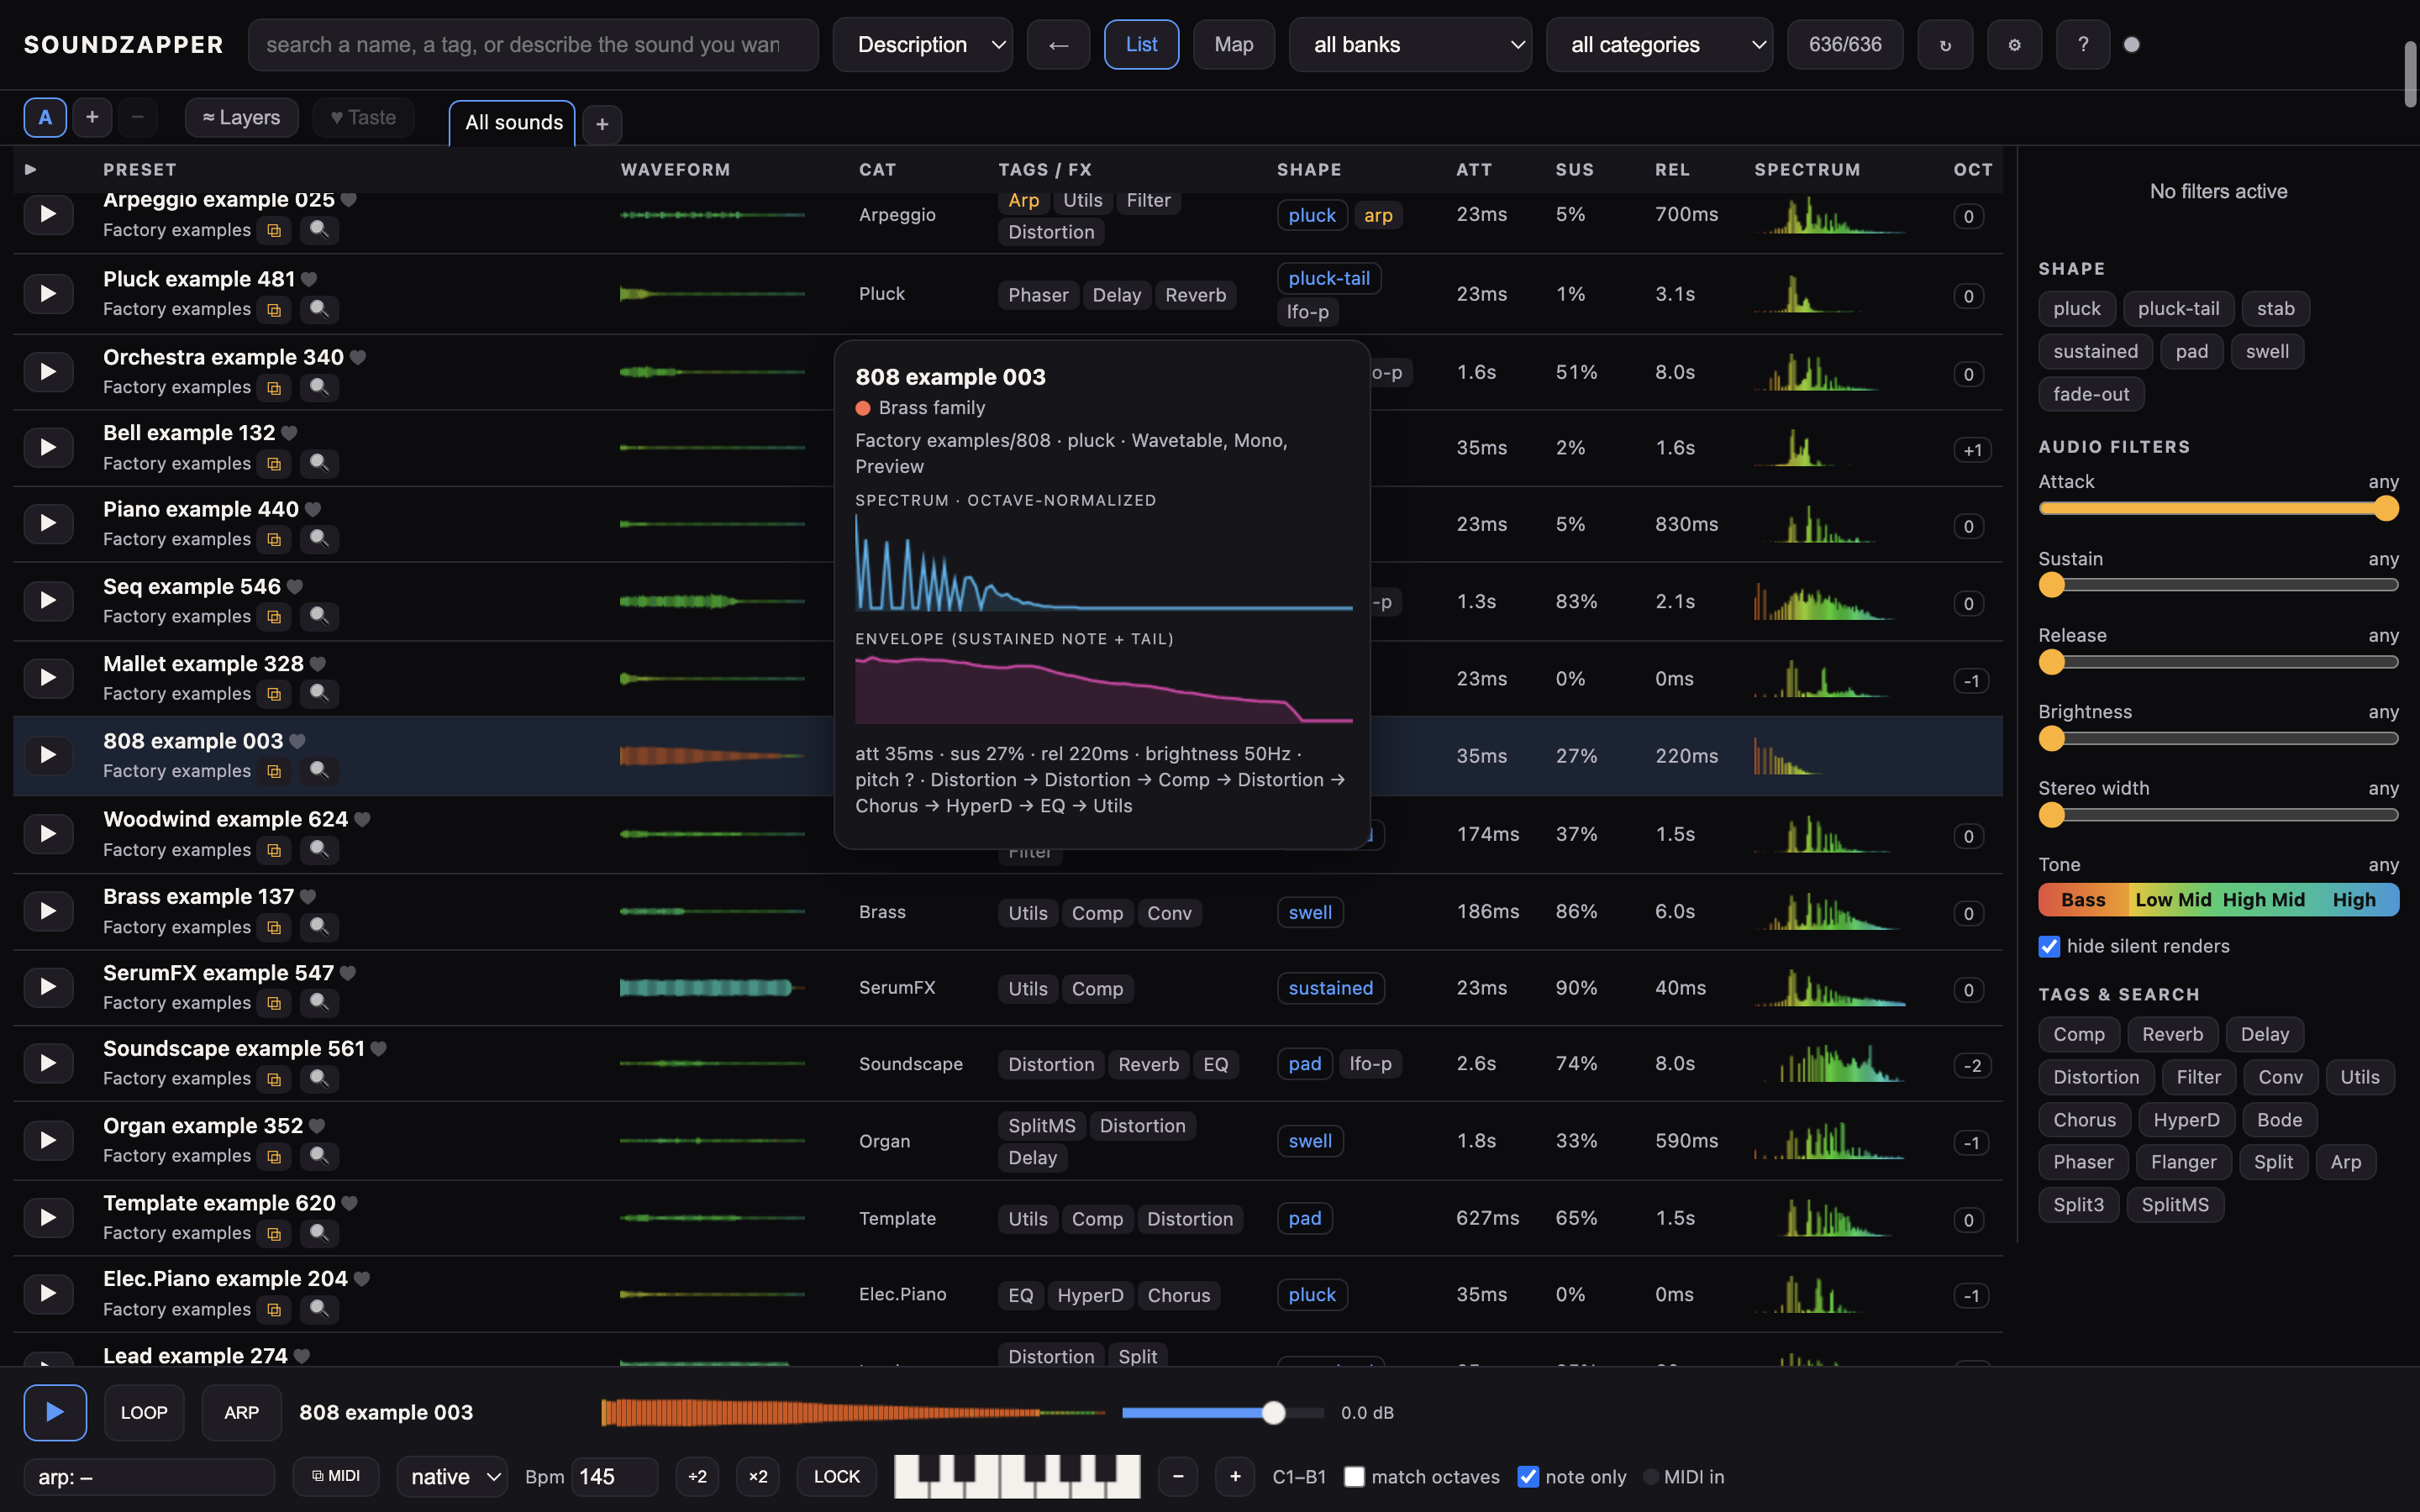The image size is (2420, 1512).
Task: Switch to Map view
Action: click(x=1234, y=44)
